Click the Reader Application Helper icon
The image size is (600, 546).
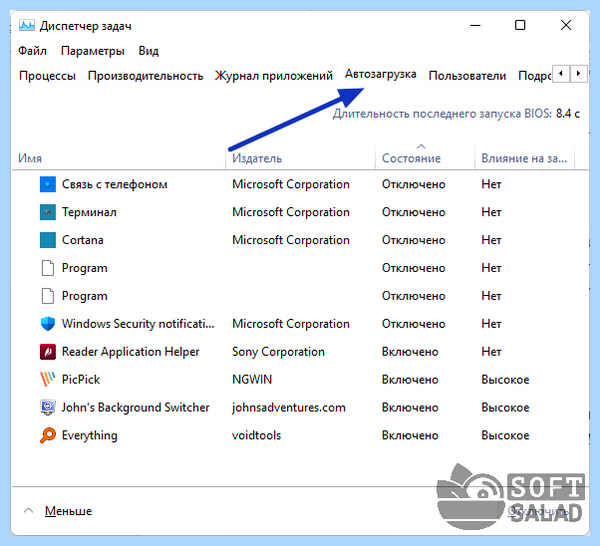[48, 352]
